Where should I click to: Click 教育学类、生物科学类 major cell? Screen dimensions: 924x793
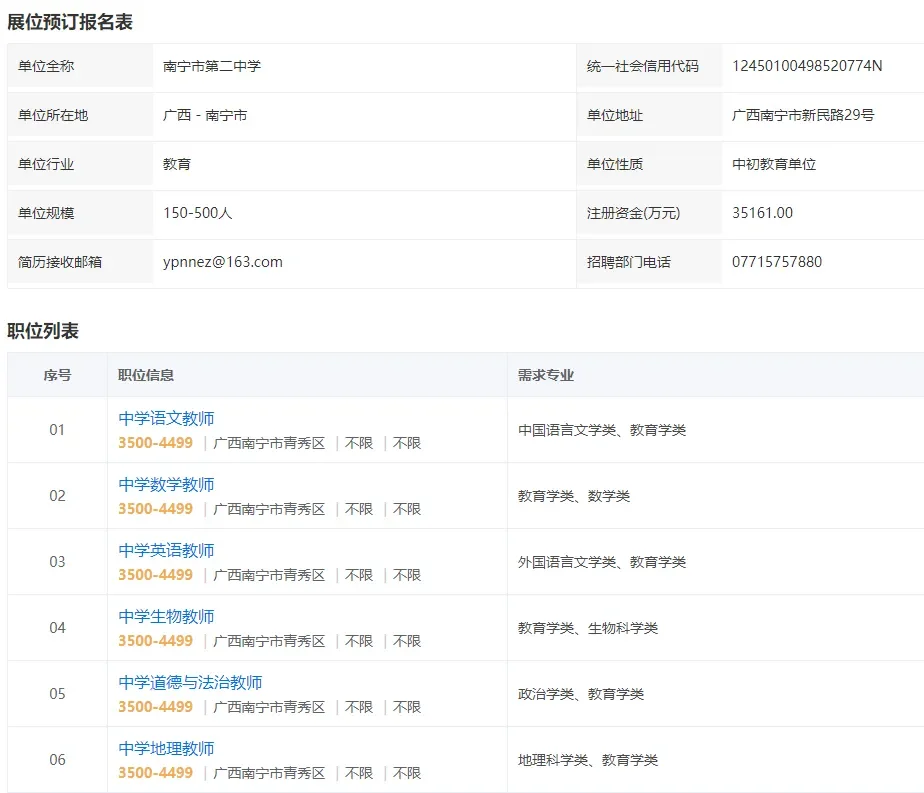pos(588,628)
